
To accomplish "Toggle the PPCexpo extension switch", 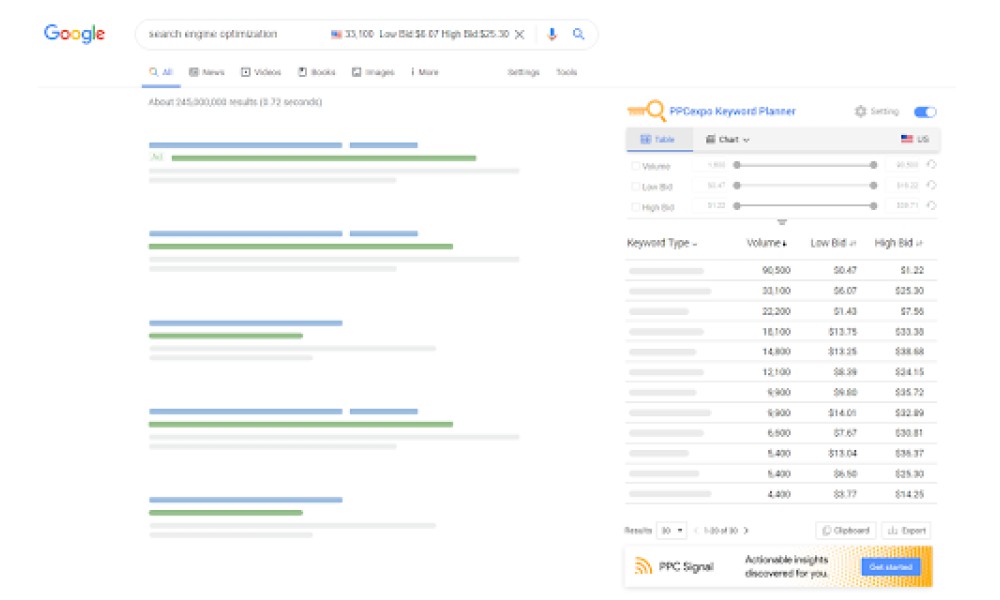I will 925,112.
